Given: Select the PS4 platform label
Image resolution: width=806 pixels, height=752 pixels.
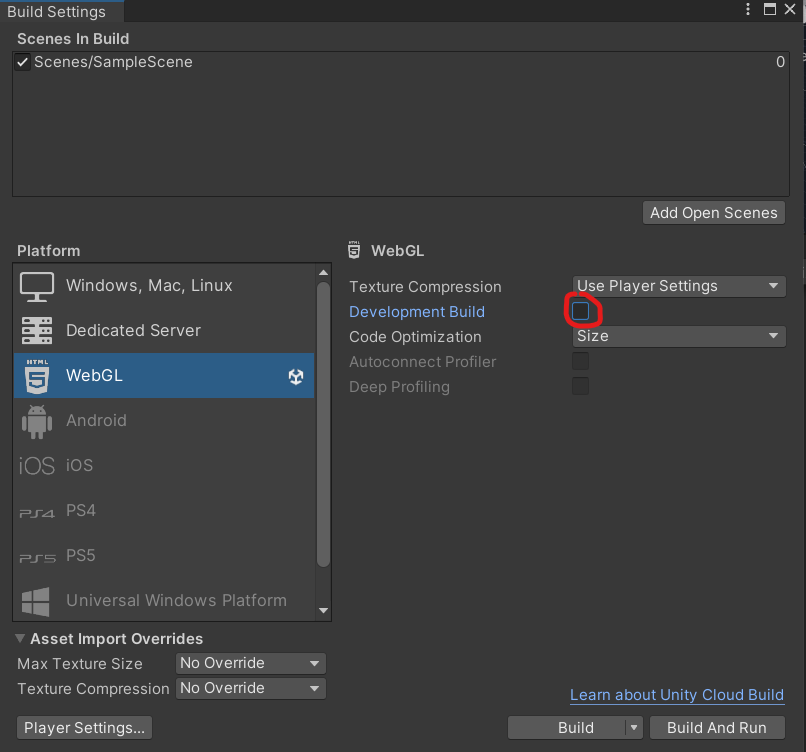Looking at the screenshot, I should [81, 510].
